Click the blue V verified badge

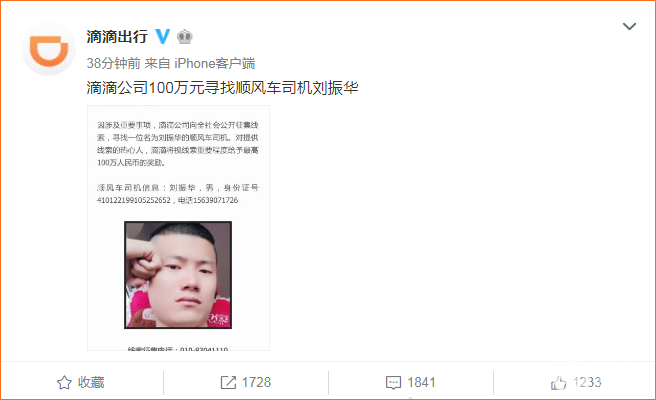(163, 36)
